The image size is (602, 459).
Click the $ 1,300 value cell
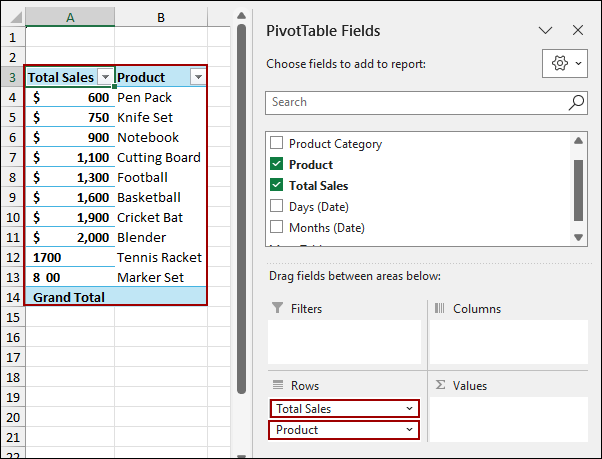click(x=70, y=177)
